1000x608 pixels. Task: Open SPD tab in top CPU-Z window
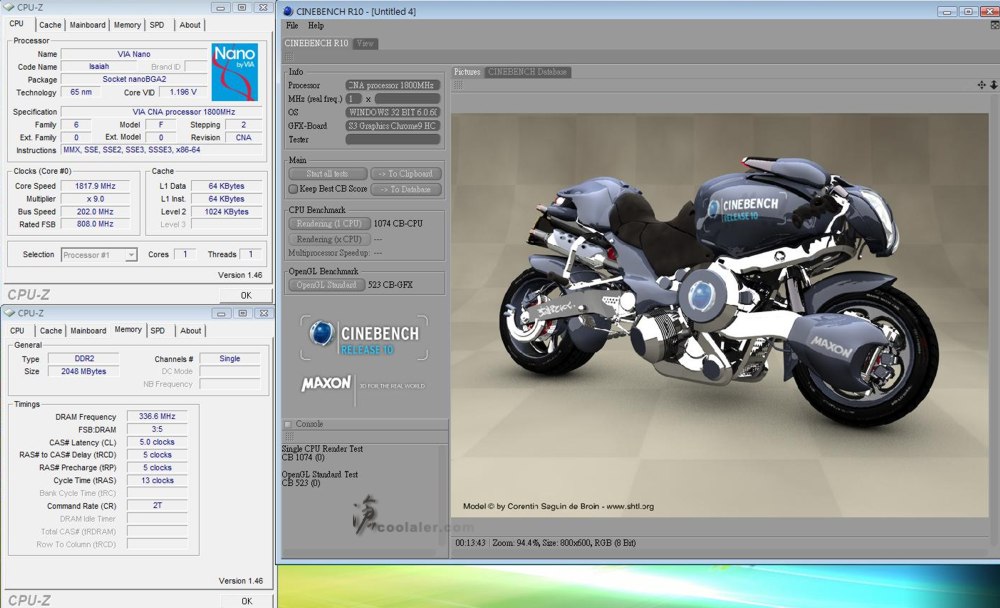pyautogui.click(x=157, y=25)
